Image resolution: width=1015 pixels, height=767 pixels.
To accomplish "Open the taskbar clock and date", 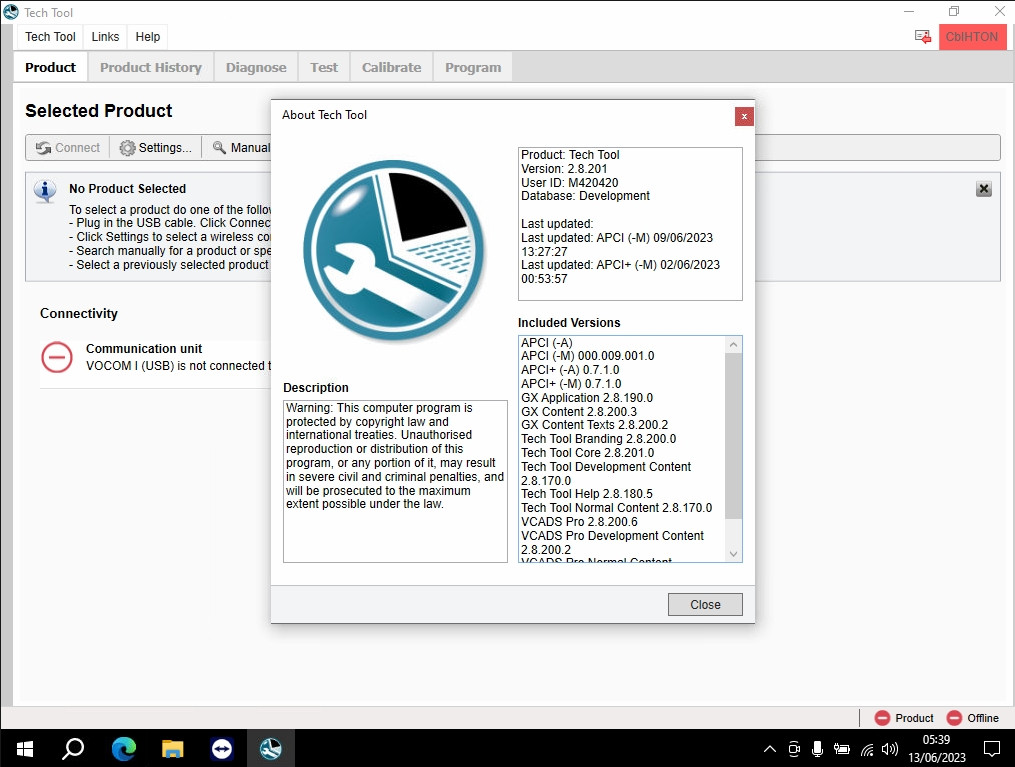I will coord(936,749).
